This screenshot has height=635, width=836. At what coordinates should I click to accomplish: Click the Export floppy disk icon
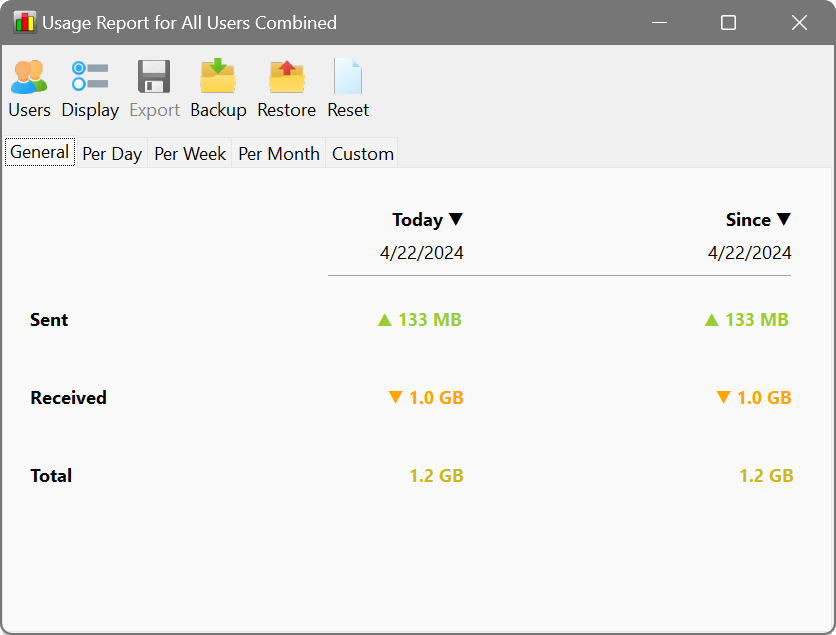[x=154, y=78]
